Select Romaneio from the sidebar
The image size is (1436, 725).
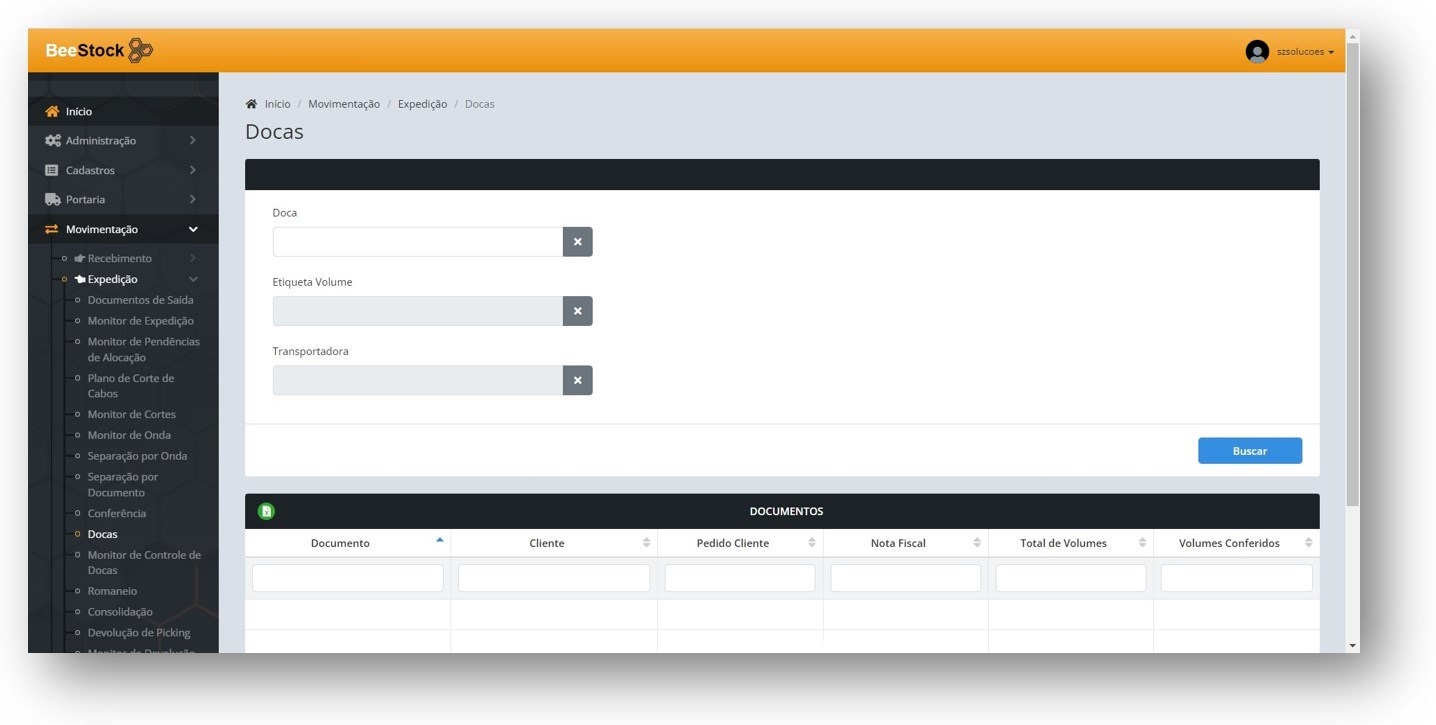[112, 591]
